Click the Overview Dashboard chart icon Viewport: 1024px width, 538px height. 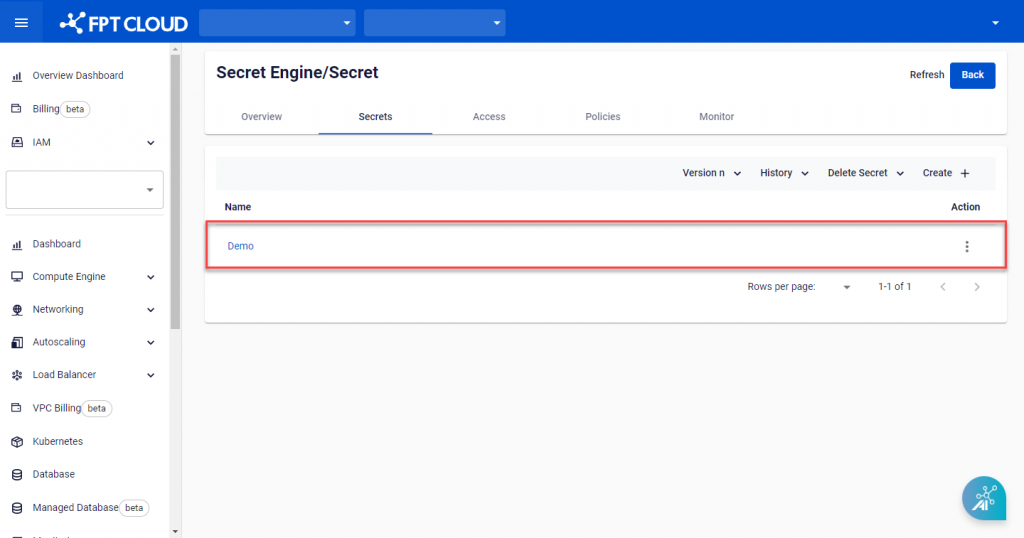click(x=16, y=76)
